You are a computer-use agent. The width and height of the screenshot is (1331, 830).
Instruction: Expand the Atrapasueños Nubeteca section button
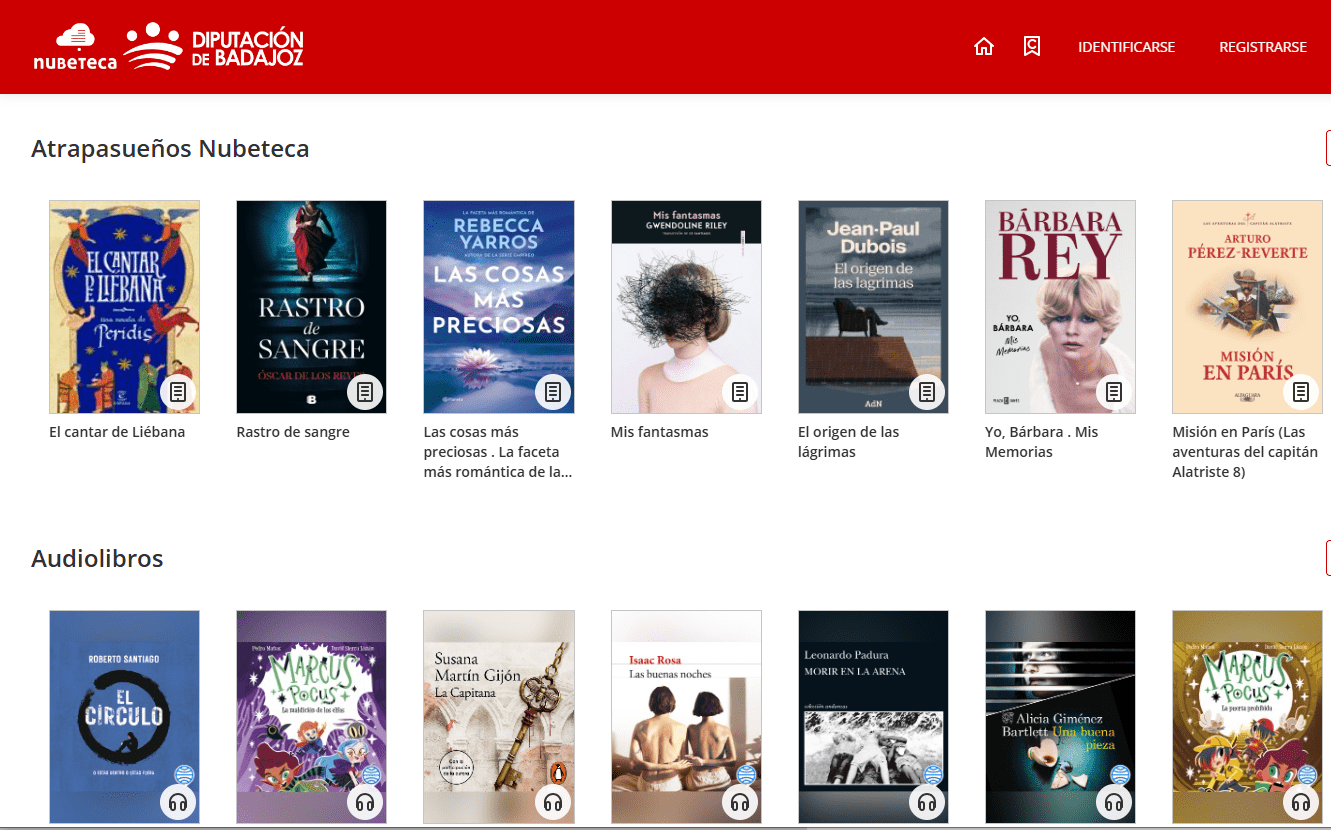coord(1327,148)
